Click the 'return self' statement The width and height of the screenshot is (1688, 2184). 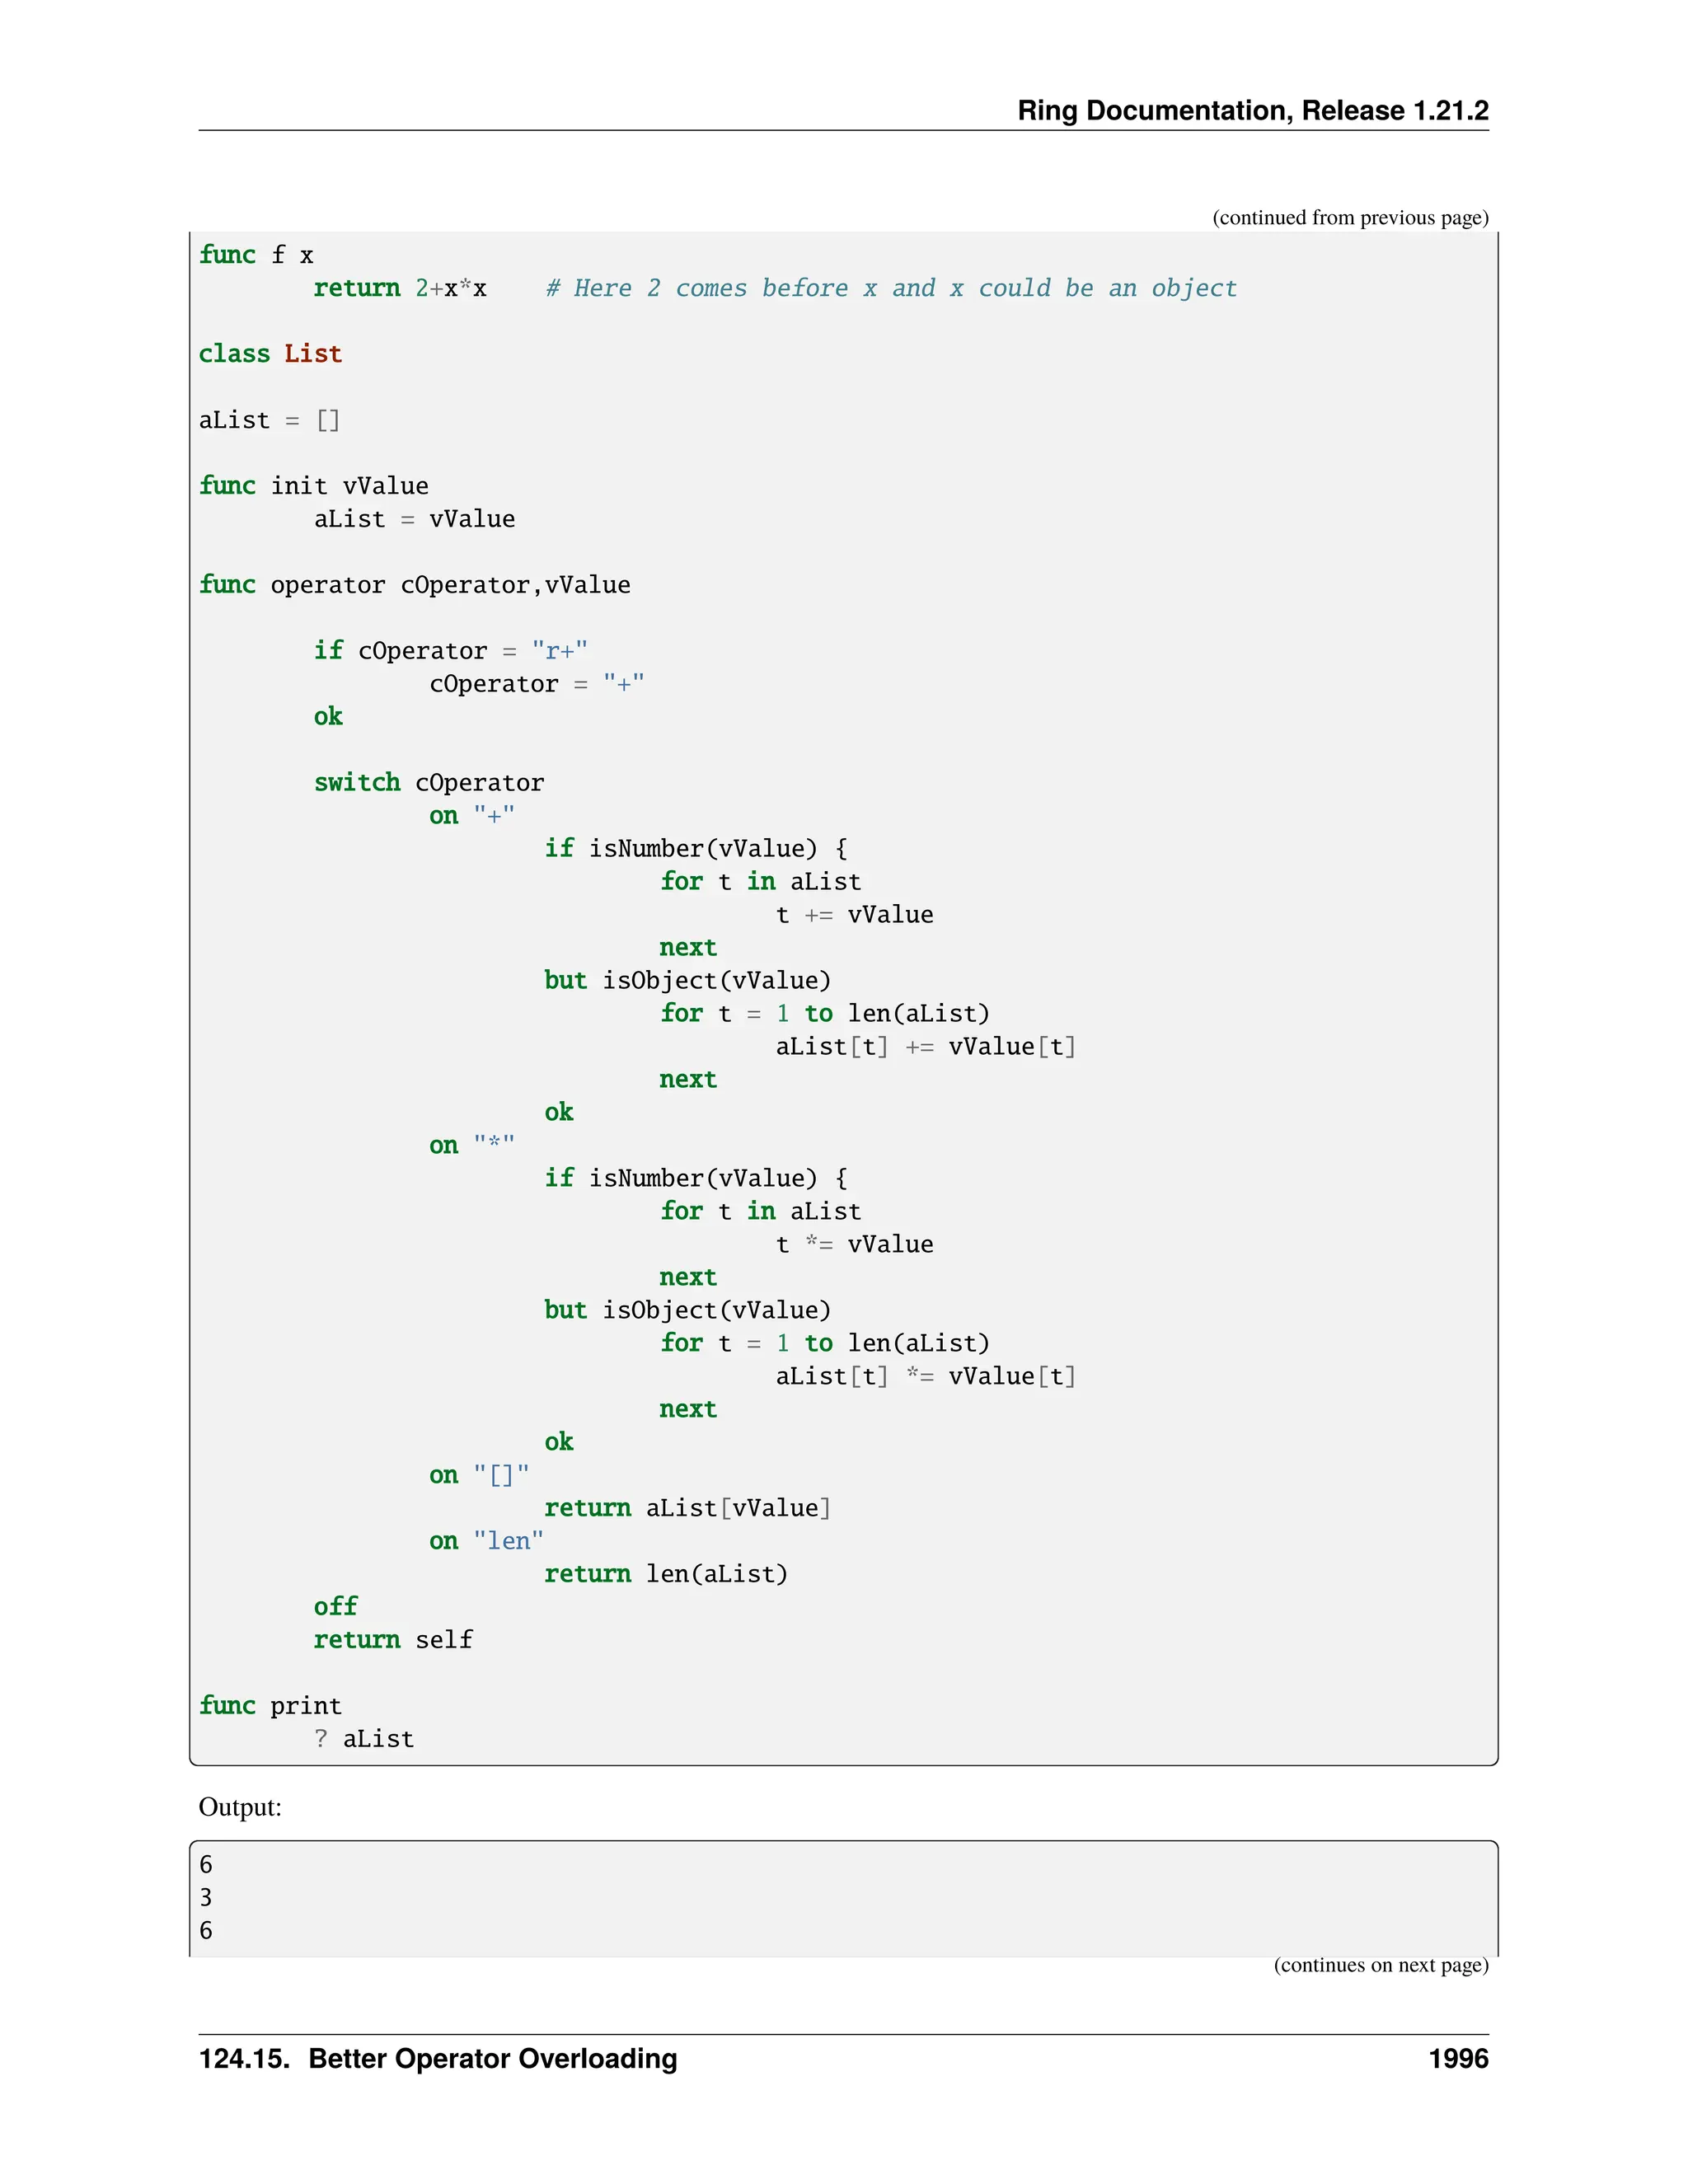point(393,1640)
